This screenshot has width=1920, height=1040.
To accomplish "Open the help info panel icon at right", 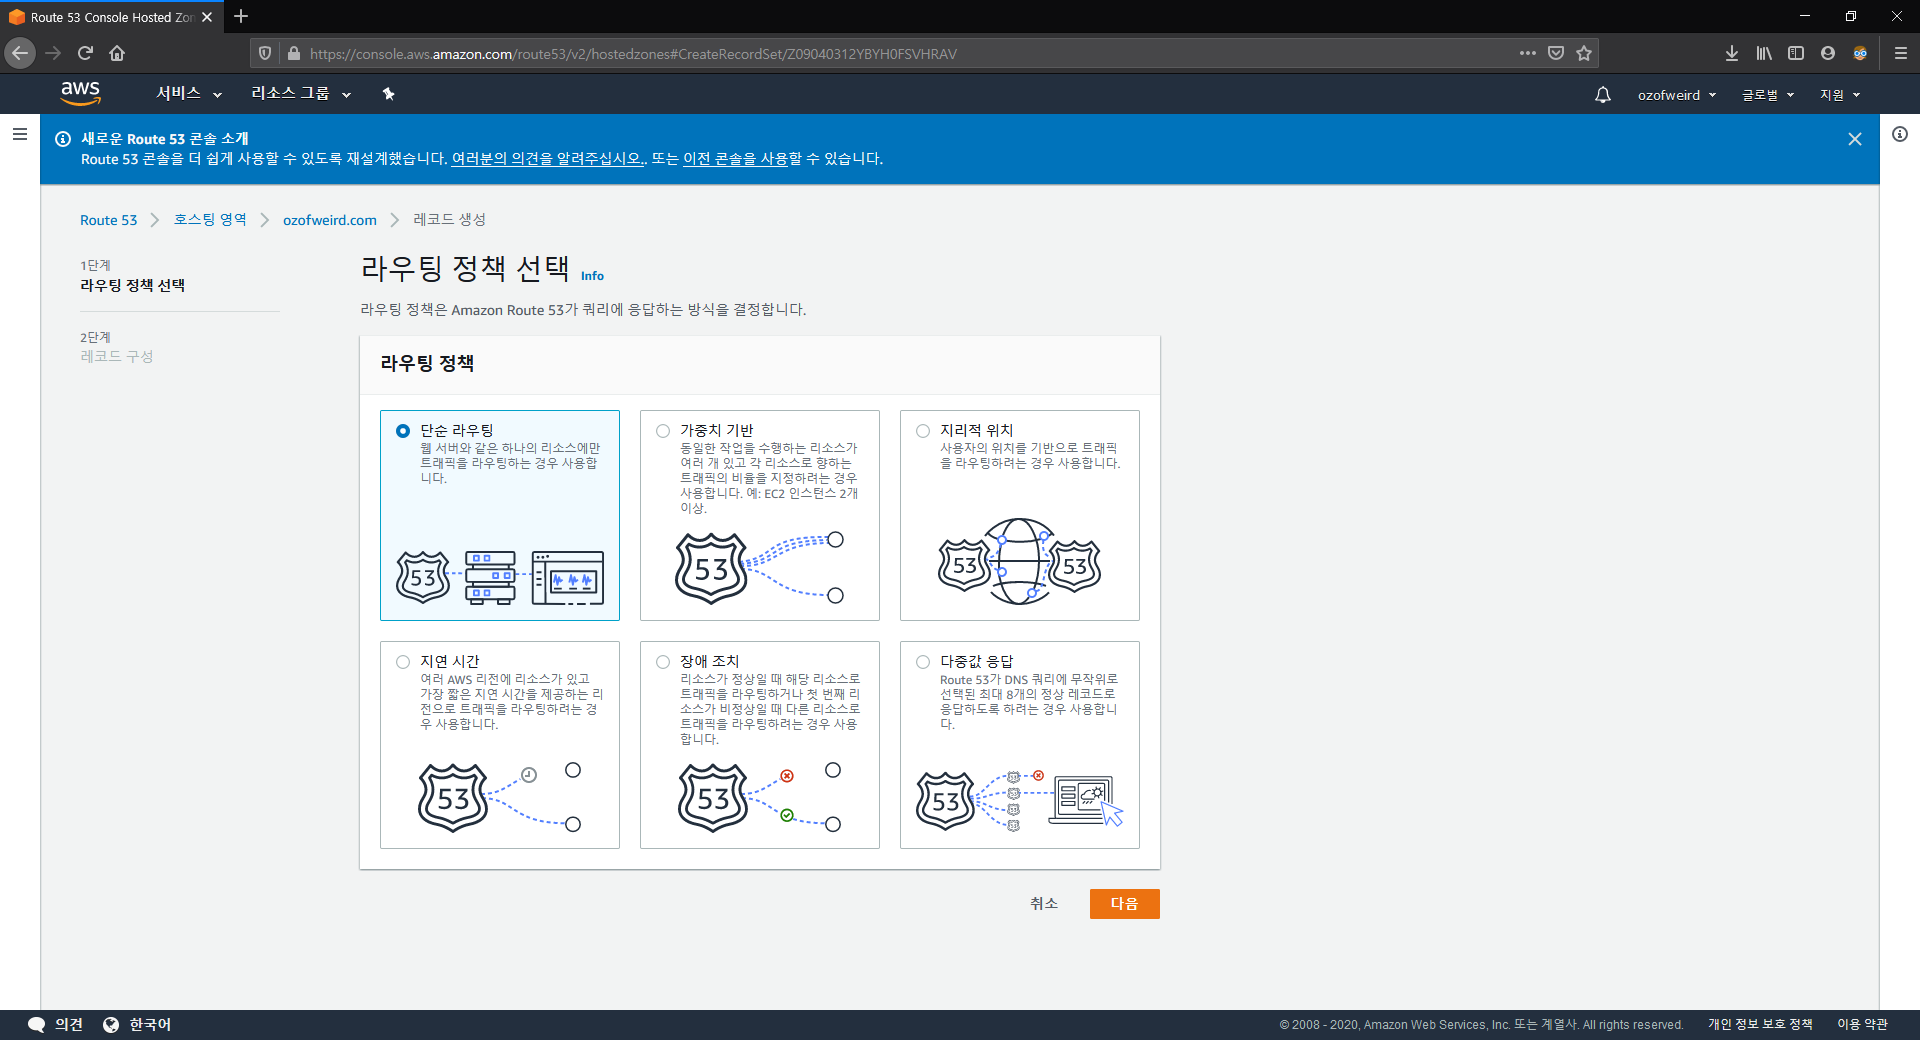I will click(1900, 134).
